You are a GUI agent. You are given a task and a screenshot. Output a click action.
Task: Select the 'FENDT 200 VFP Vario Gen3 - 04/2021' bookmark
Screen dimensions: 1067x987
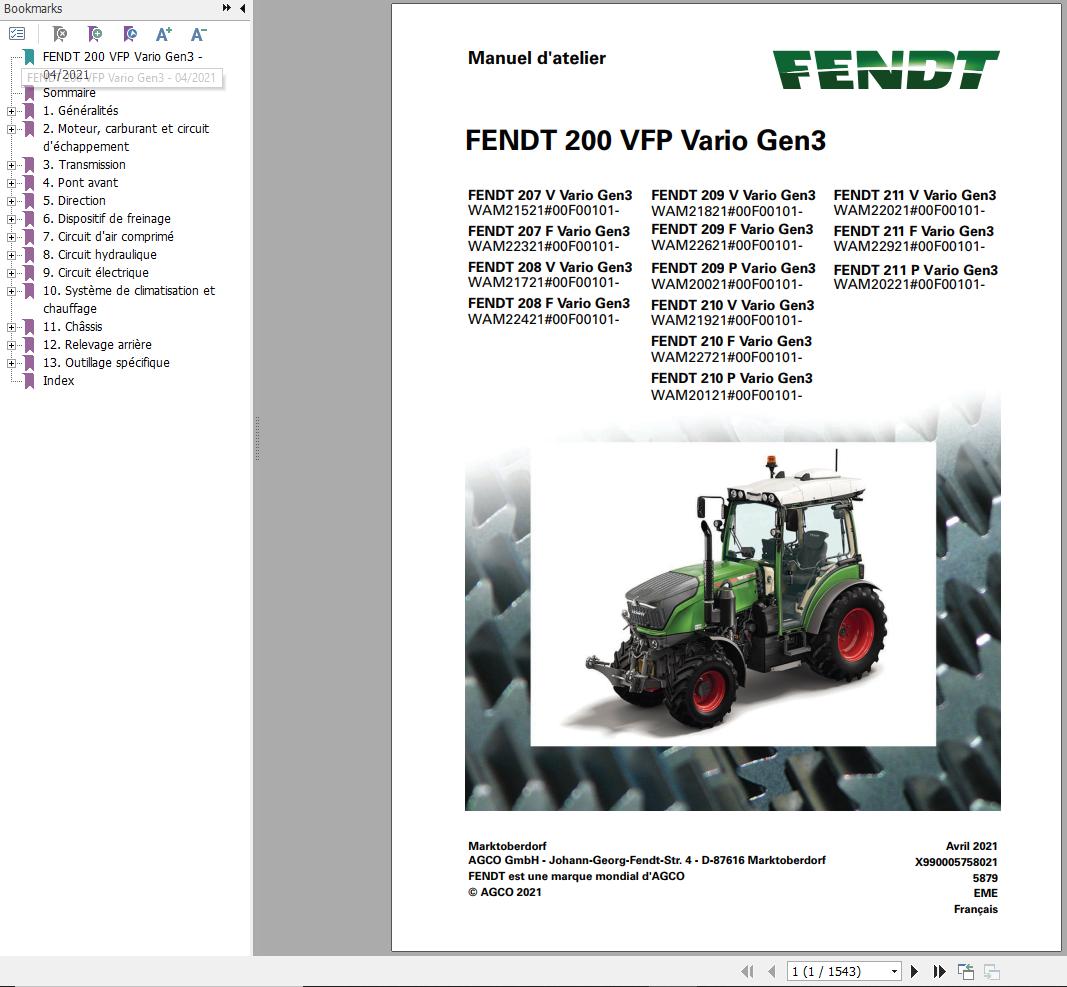click(122, 65)
